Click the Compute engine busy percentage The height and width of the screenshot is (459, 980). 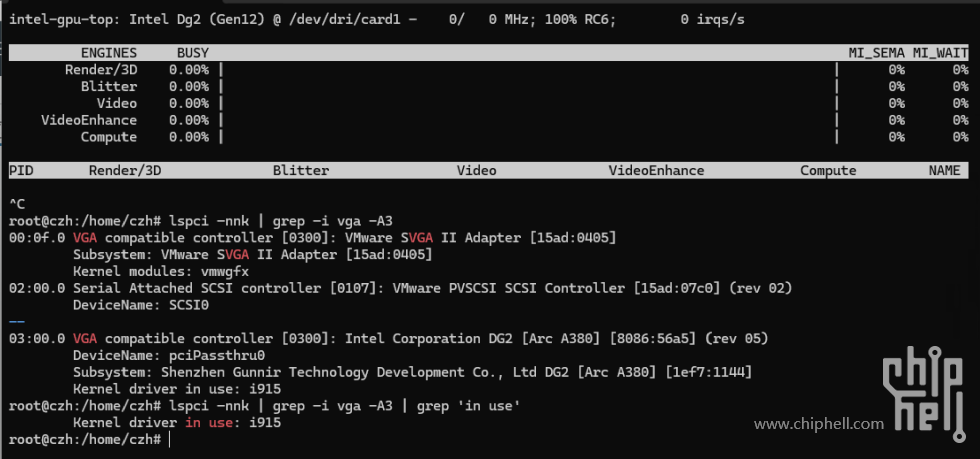189,137
